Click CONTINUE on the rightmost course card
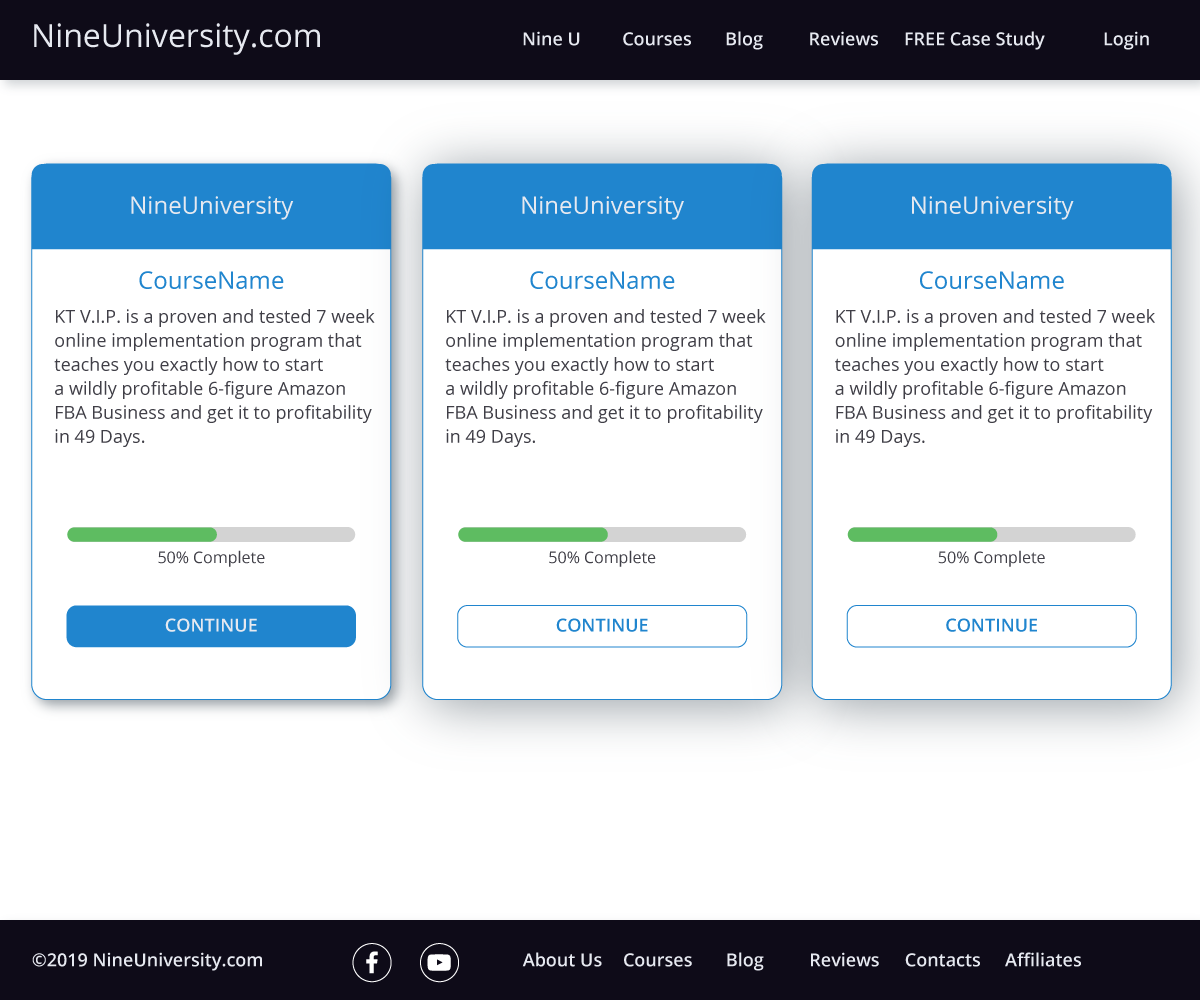 pos(992,626)
